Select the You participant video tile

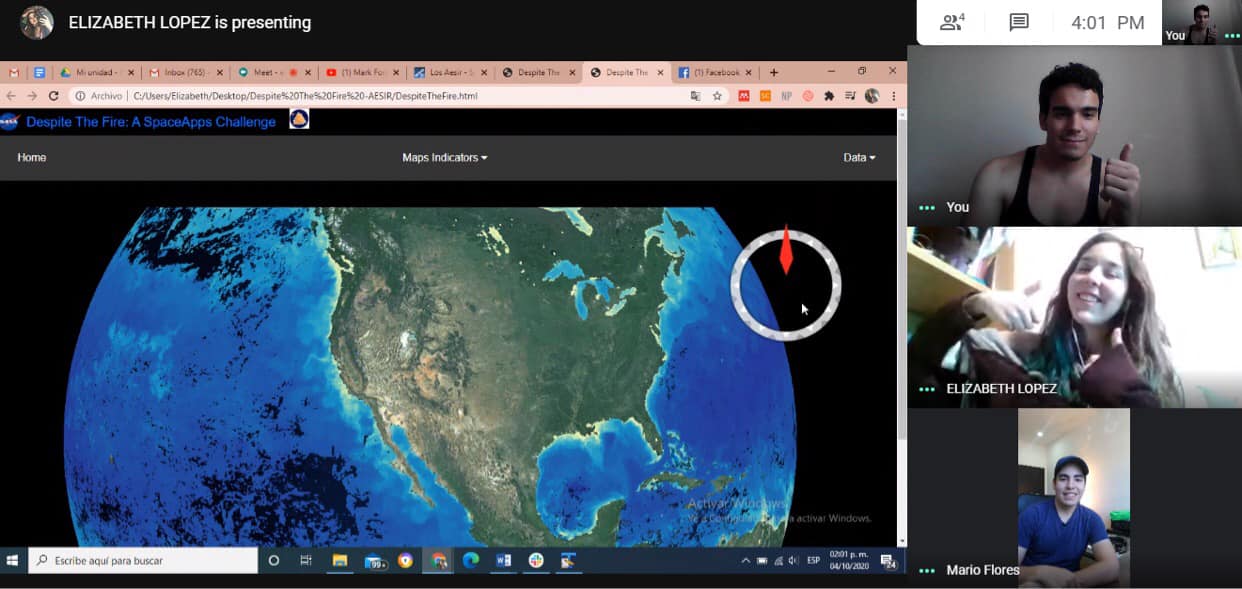click(1074, 135)
